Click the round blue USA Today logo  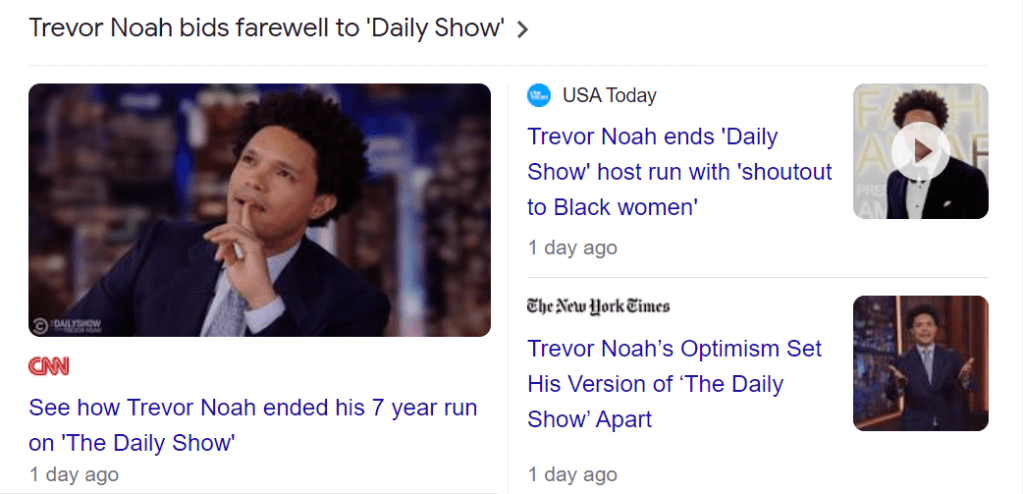click(x=539, y=95)
